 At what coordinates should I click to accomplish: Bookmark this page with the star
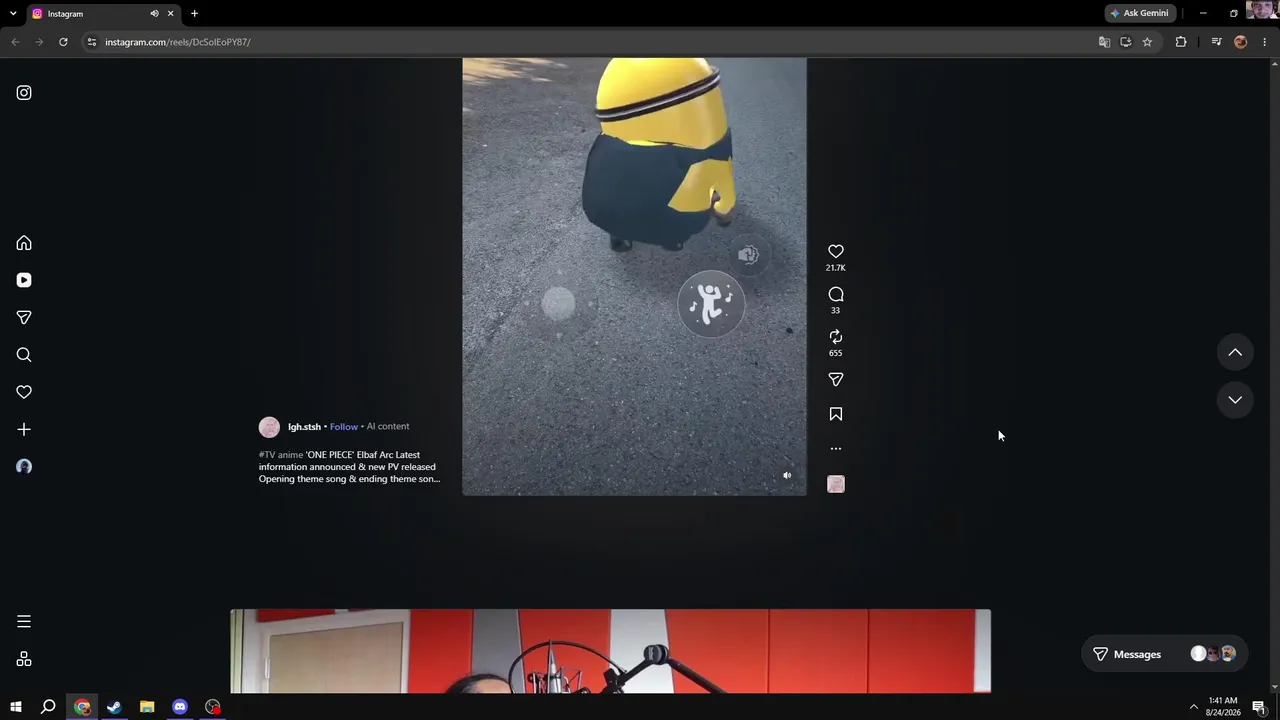pos(1147,42)
